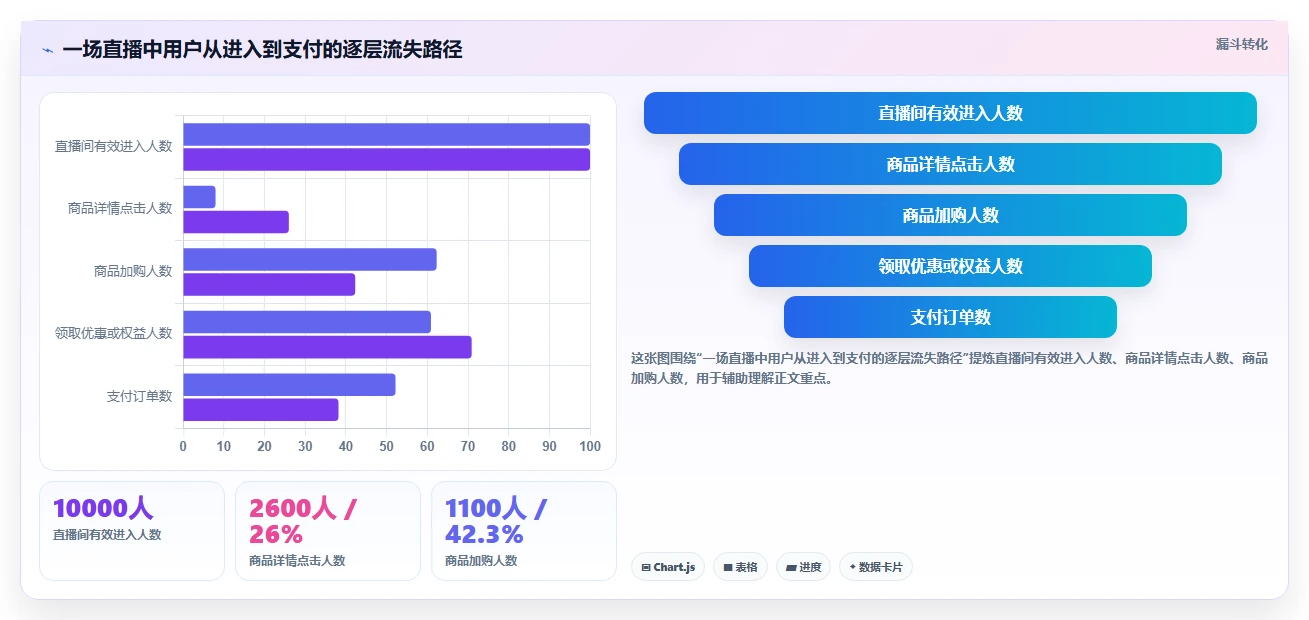1309x620 pixels.
Task: Select the 进度 tag chip
Action: coord(803,567)
